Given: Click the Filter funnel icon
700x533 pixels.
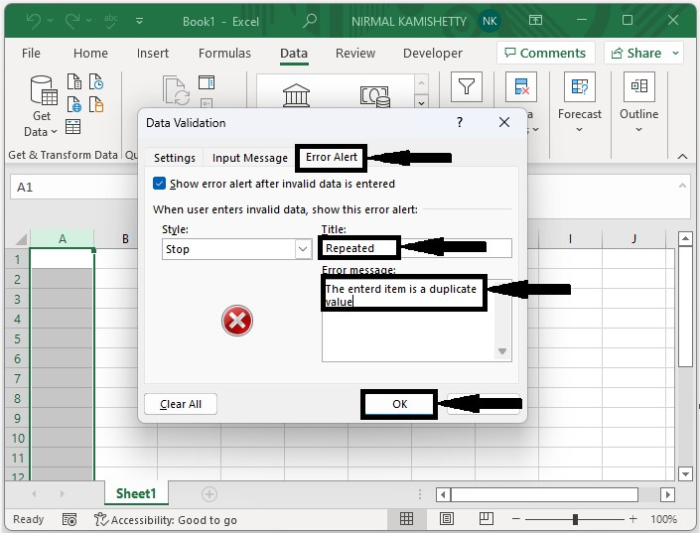Looking at the screenshot, I should click(x=467, y=87).
